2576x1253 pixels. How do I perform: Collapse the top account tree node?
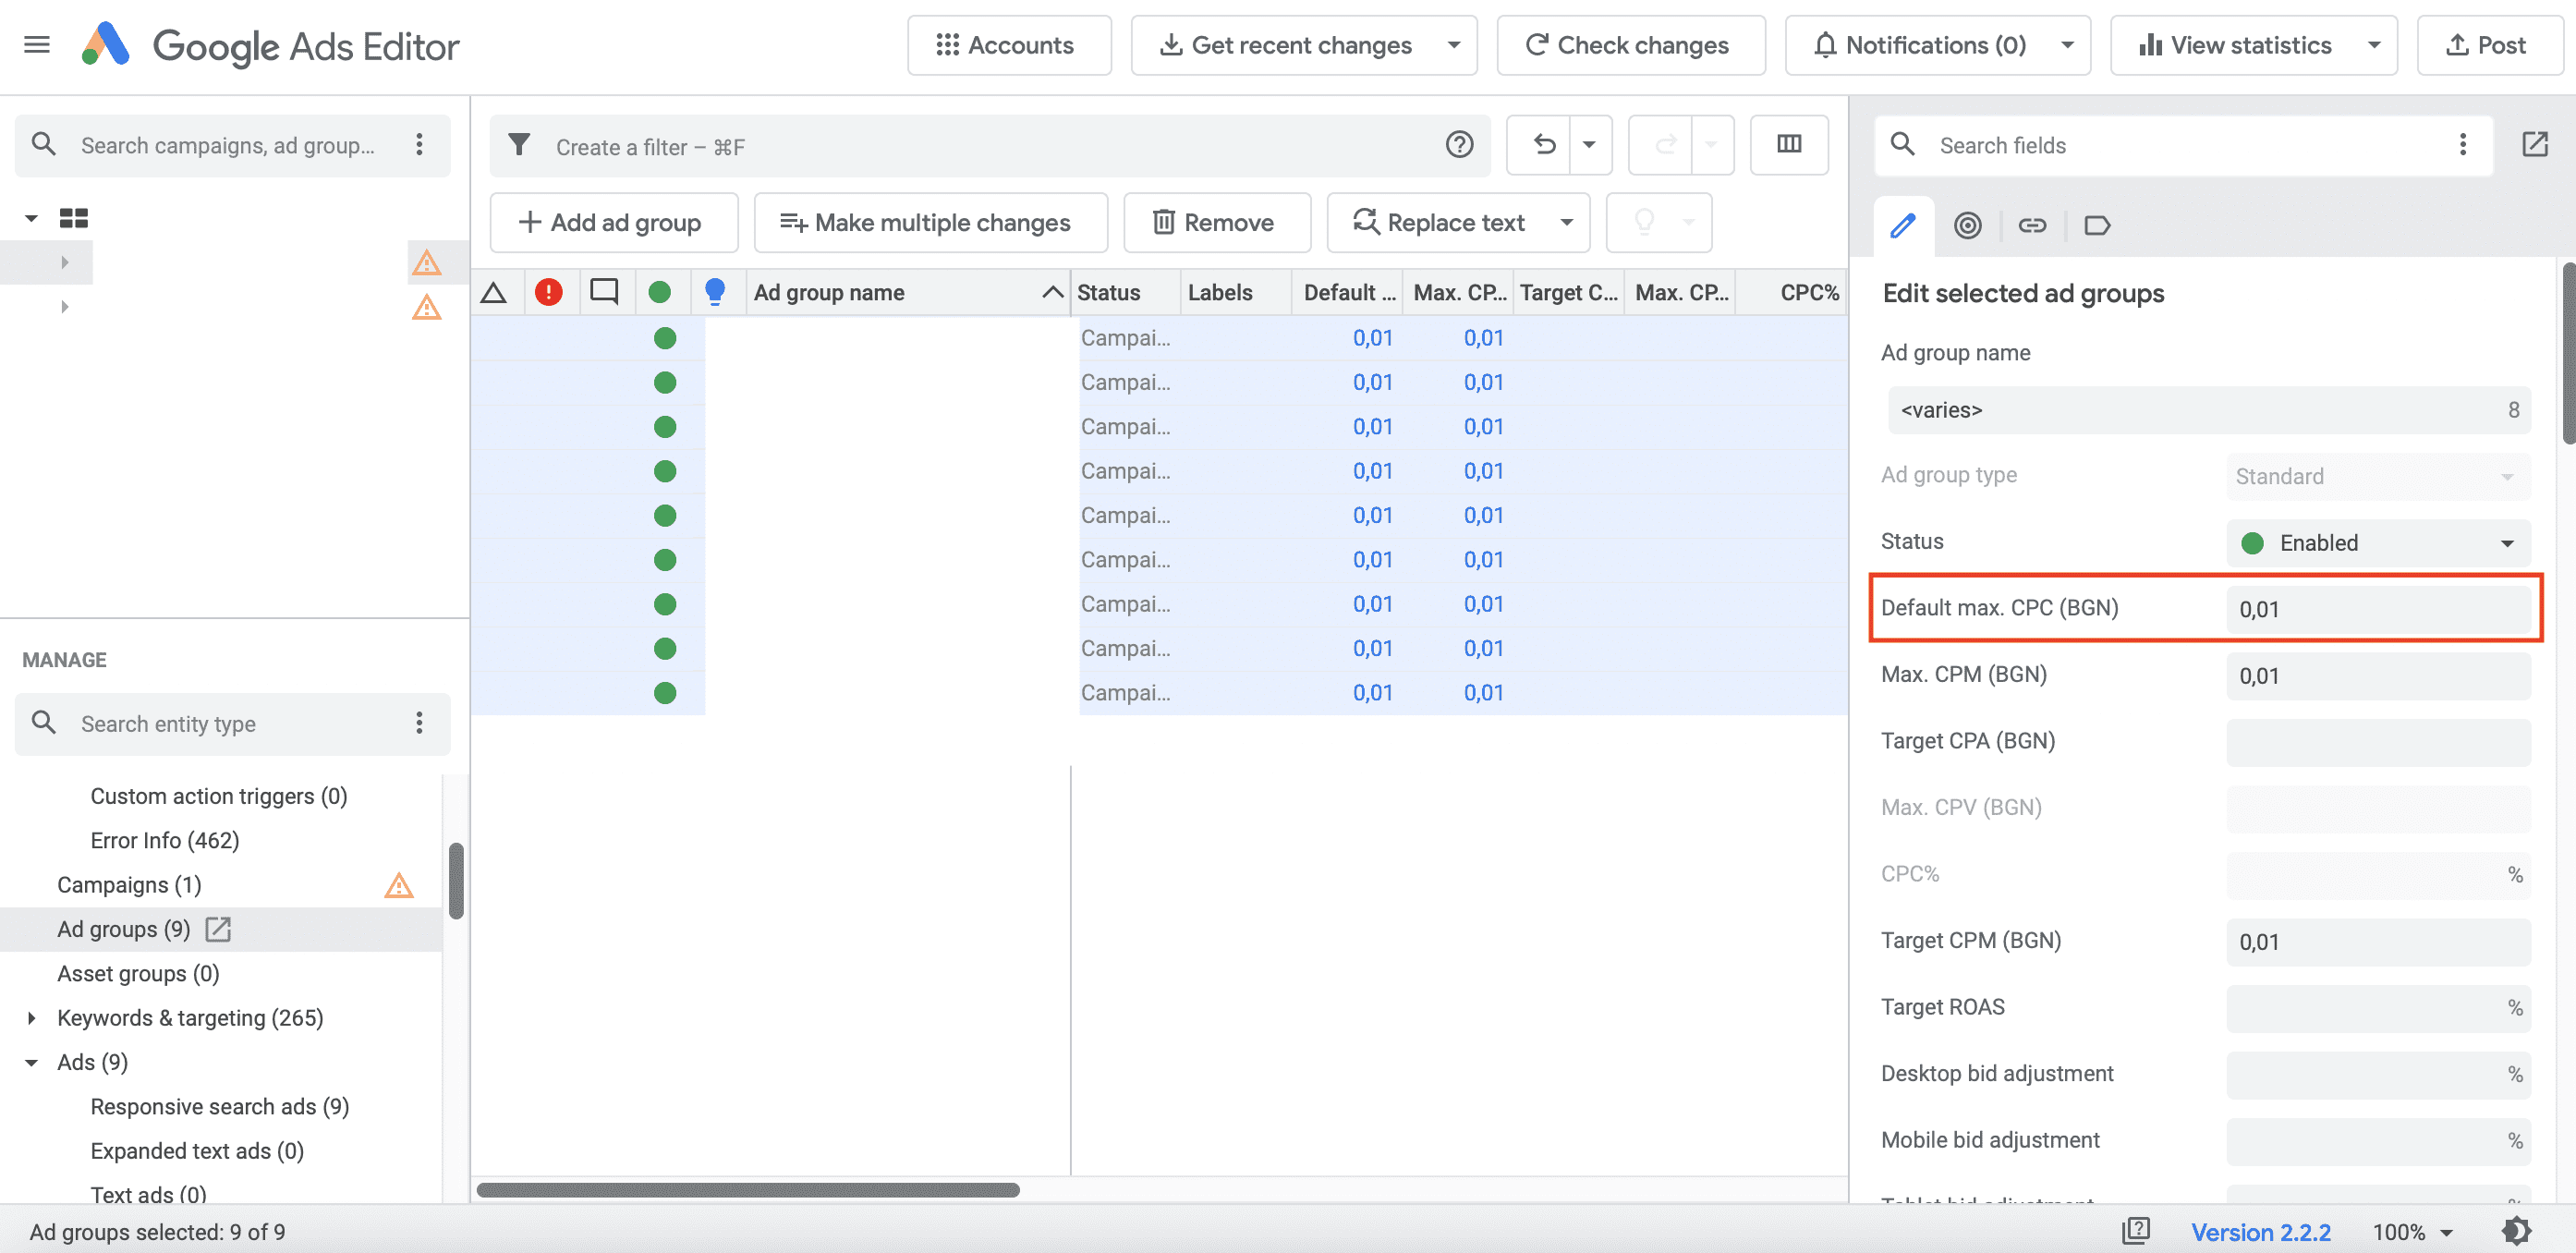coord(32,218)
